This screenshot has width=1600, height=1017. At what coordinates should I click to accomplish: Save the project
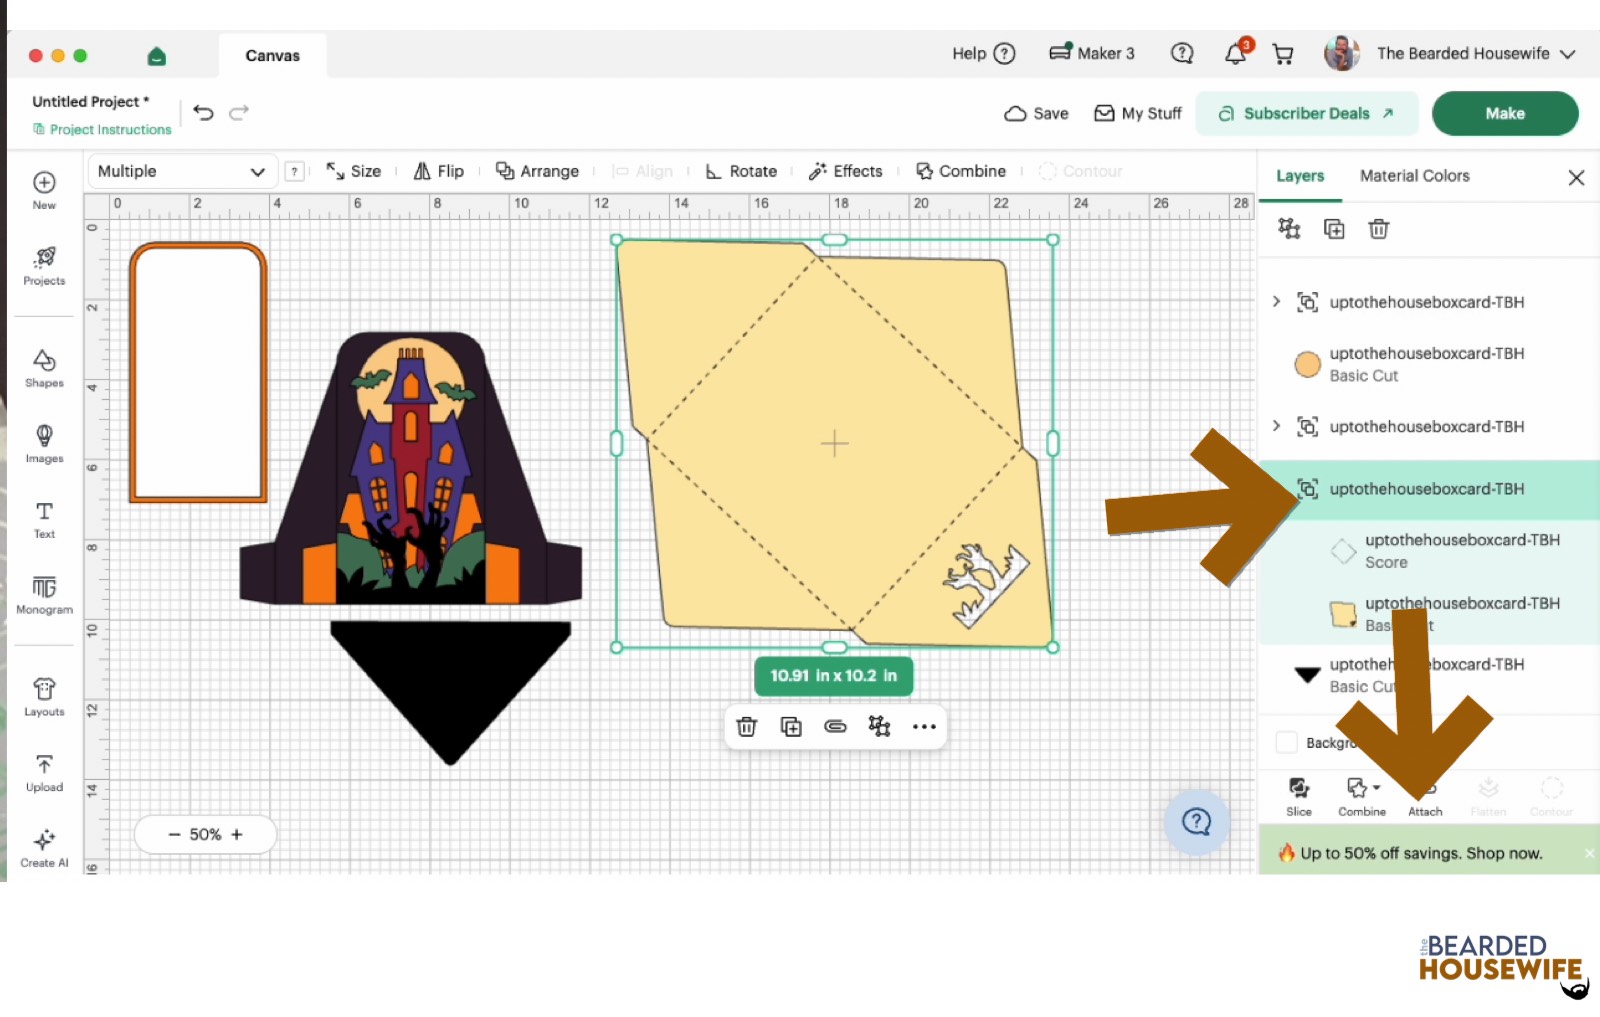[1037, 113]
